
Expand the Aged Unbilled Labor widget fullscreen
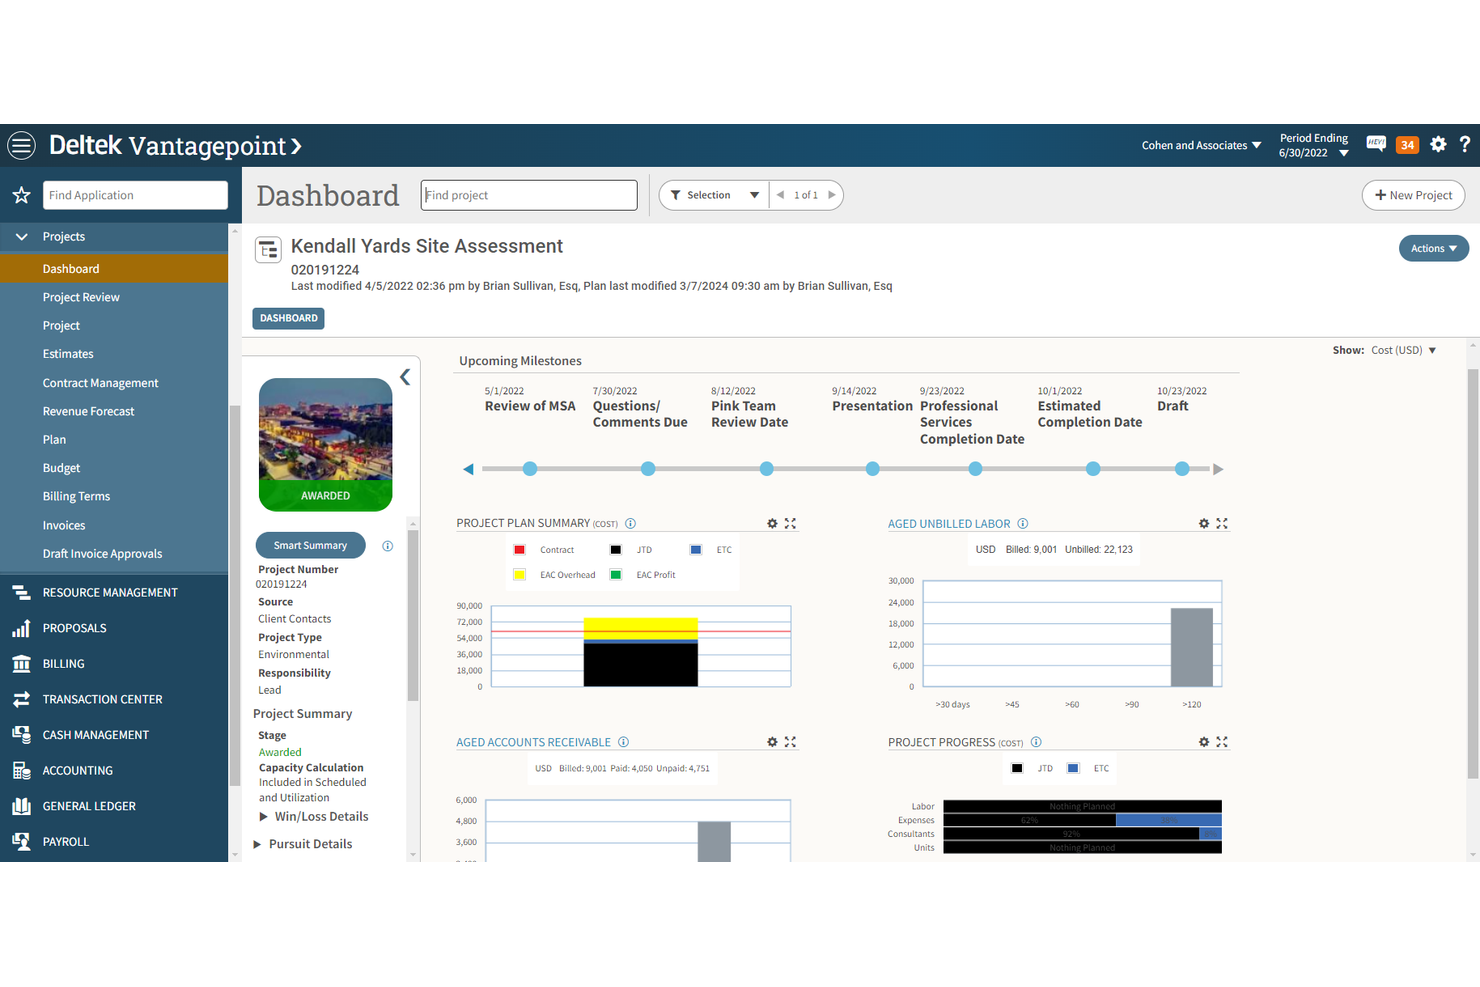coord(1222,523)
